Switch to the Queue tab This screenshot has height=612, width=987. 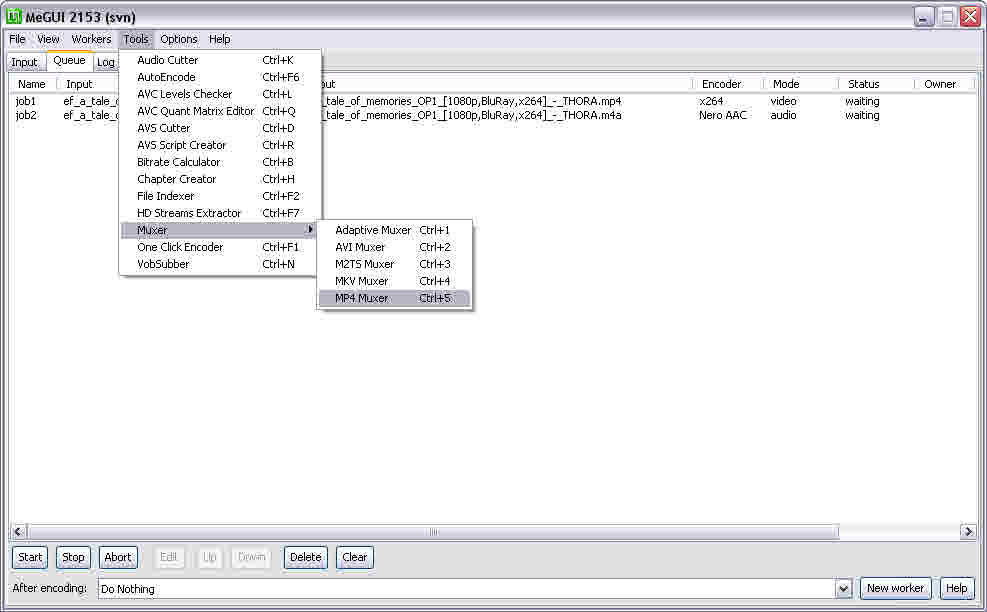[69, 60]
